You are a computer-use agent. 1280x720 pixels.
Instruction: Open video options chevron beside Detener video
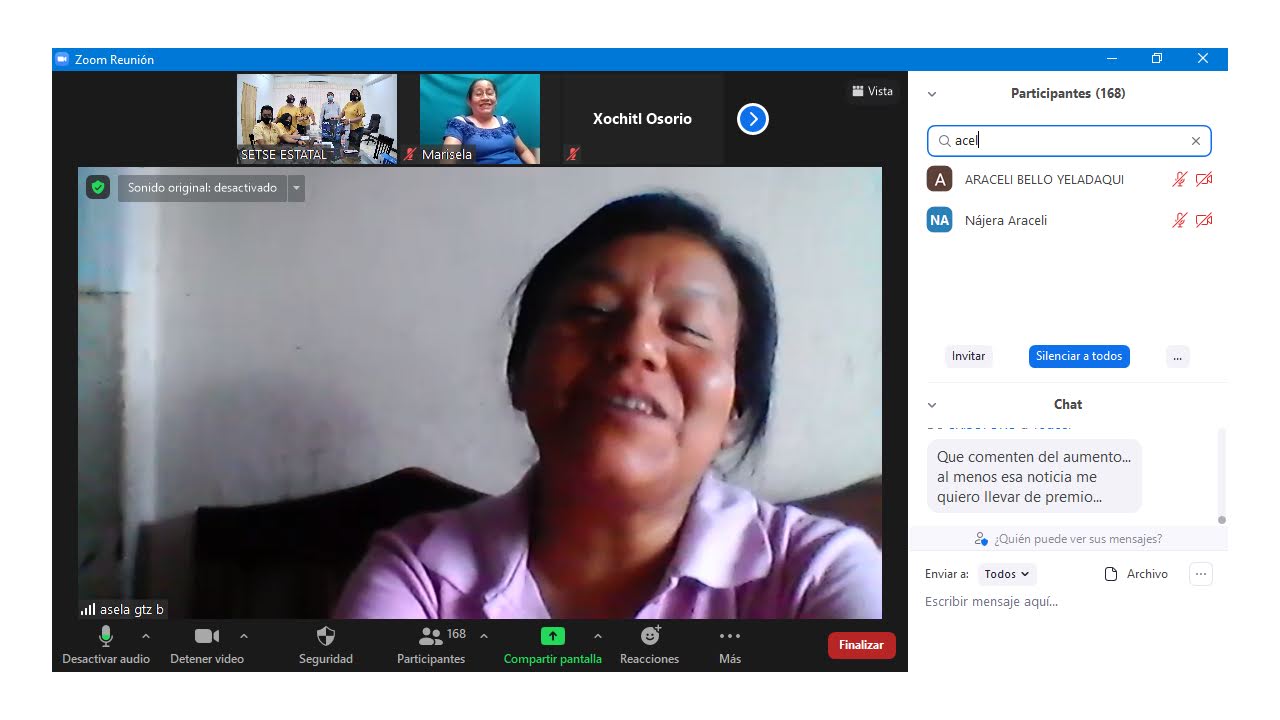[x=244, y=636]
